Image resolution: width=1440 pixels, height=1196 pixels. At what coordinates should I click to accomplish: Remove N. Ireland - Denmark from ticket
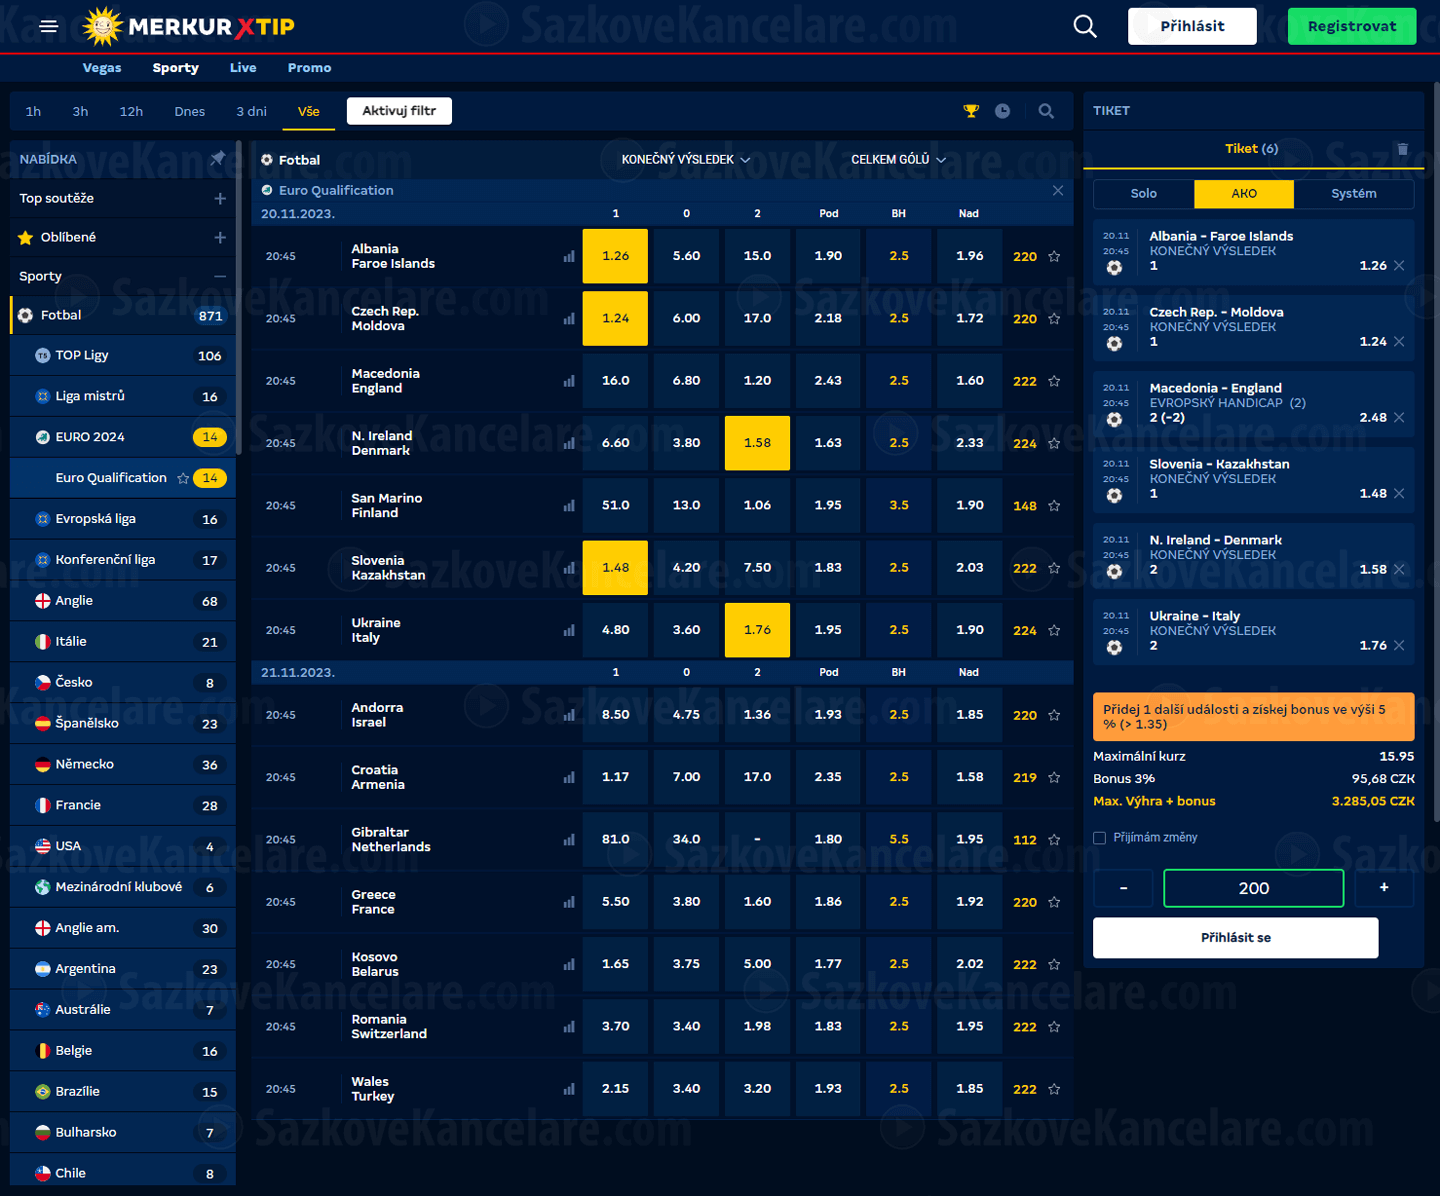[x=1399, y=570]
